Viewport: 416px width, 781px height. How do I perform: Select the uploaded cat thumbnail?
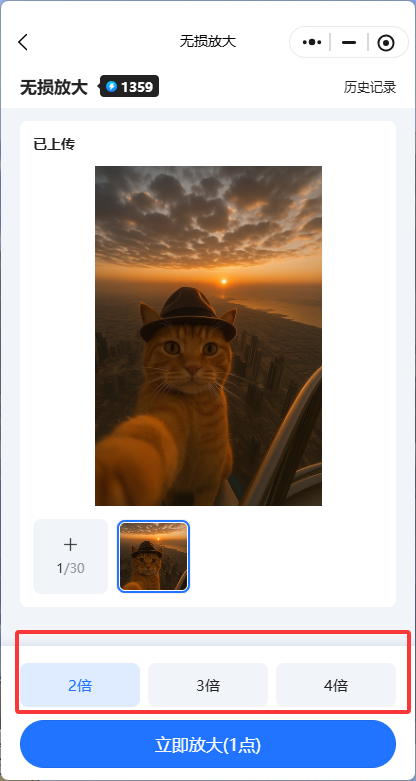coord(153,556)
